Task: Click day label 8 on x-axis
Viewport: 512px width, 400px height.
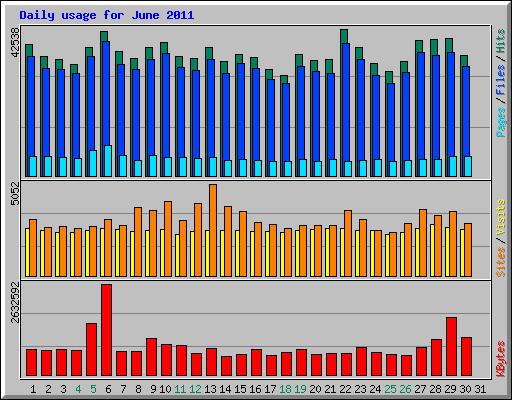Action: coord(138,389)
